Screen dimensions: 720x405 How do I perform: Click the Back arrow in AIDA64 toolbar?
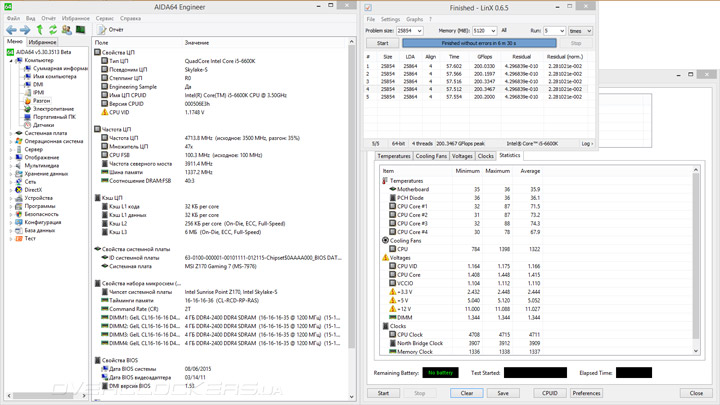pyautogui.click(x=11, y=30)
